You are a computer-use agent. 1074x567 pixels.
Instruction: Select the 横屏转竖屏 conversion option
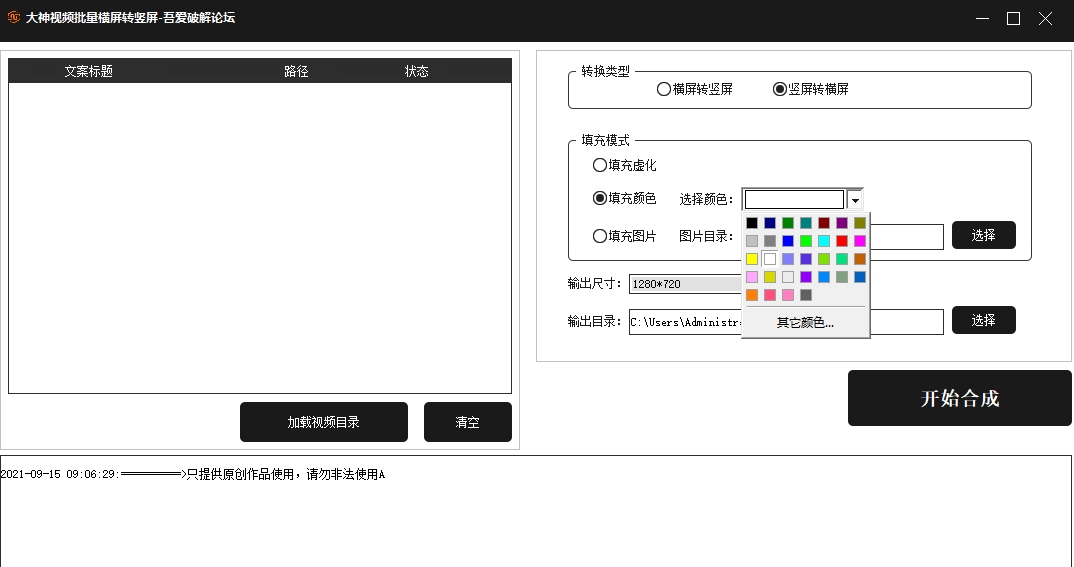tap(695, 89)
